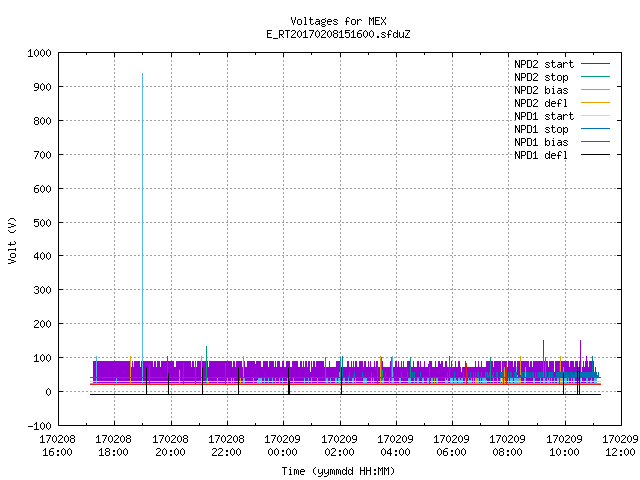Click the chart title 'Voltages for MEX'
This screenshot has height=480, width=640.
[338, 21]
